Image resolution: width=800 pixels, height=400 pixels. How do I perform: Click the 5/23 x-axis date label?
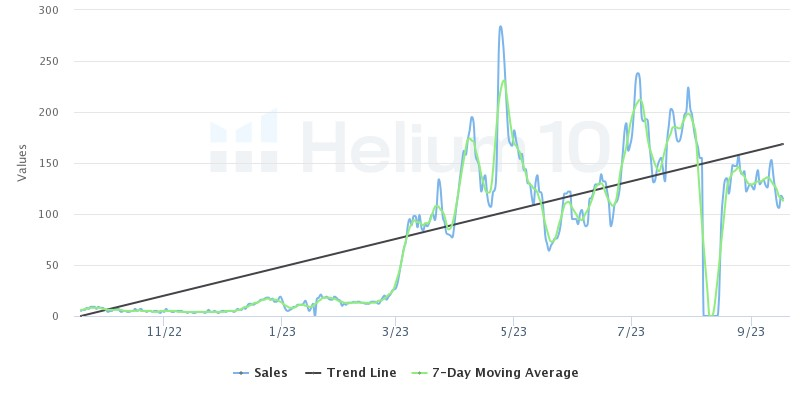[x=513, y=332]
